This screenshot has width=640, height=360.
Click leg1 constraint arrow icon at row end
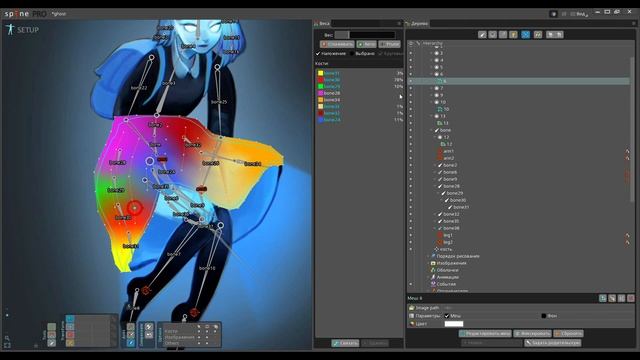click(627, 235)
